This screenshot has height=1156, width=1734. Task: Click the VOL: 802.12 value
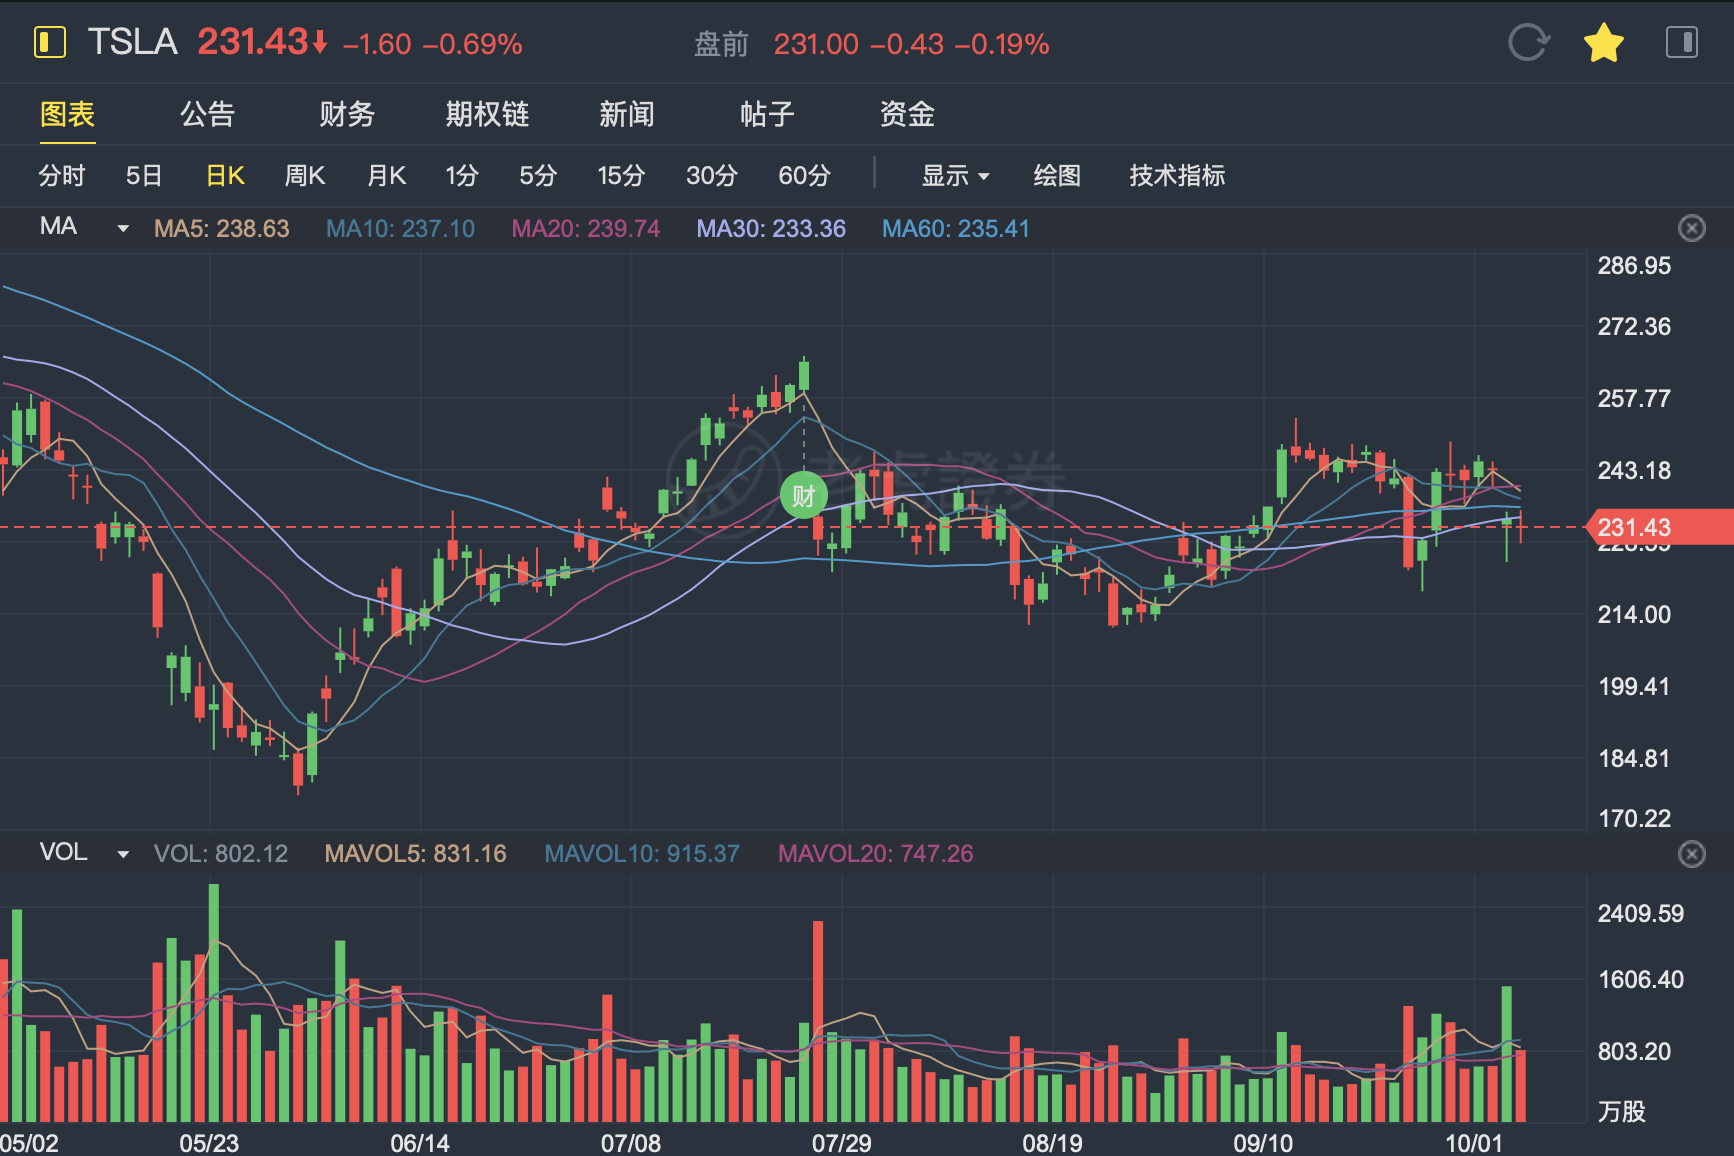tap(221, 854)
